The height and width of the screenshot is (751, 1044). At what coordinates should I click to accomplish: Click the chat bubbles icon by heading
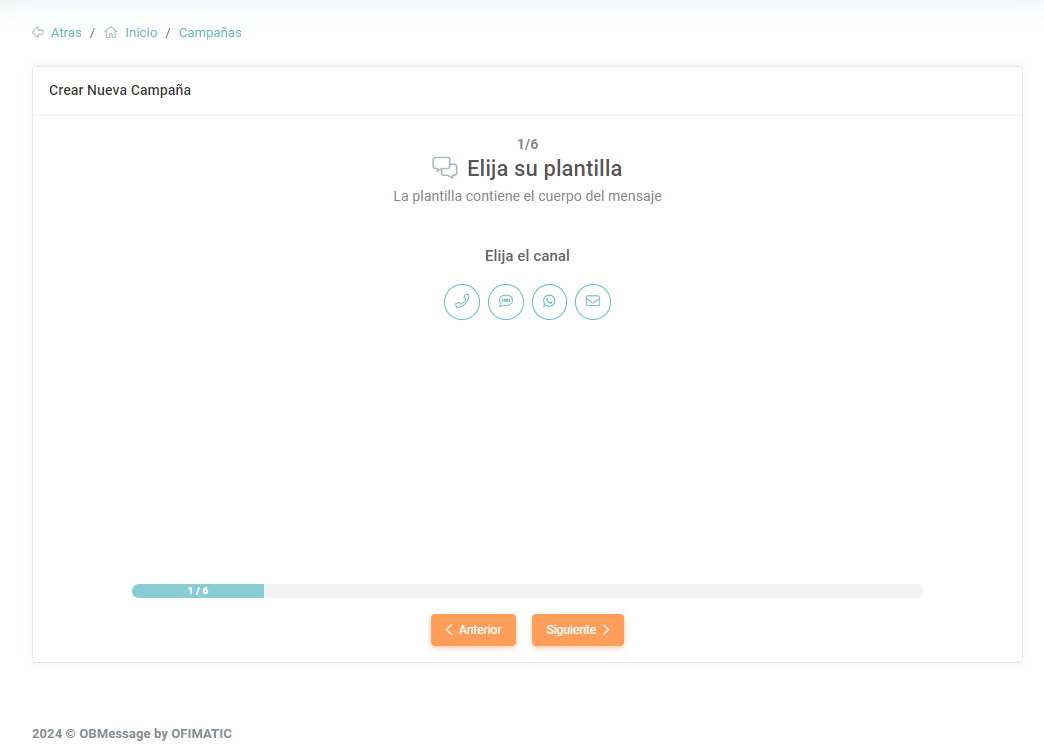445,168
